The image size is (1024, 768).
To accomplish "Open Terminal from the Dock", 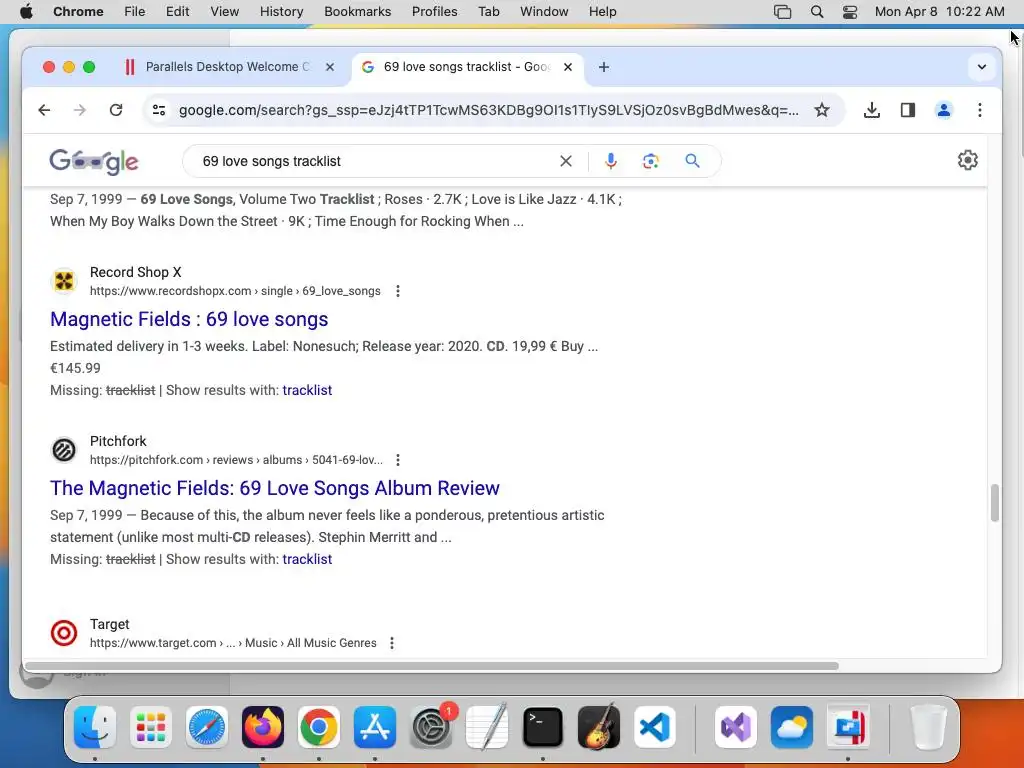I will click(543, 727).
